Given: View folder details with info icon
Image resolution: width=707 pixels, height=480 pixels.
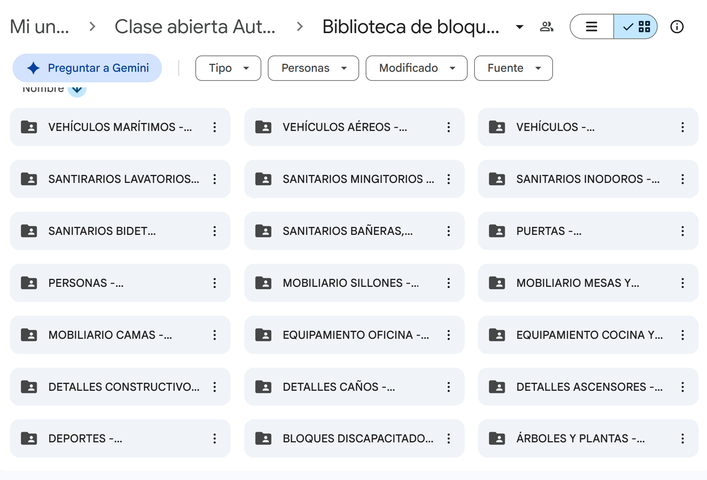Looking at the screenshot, I should [677, 27].
